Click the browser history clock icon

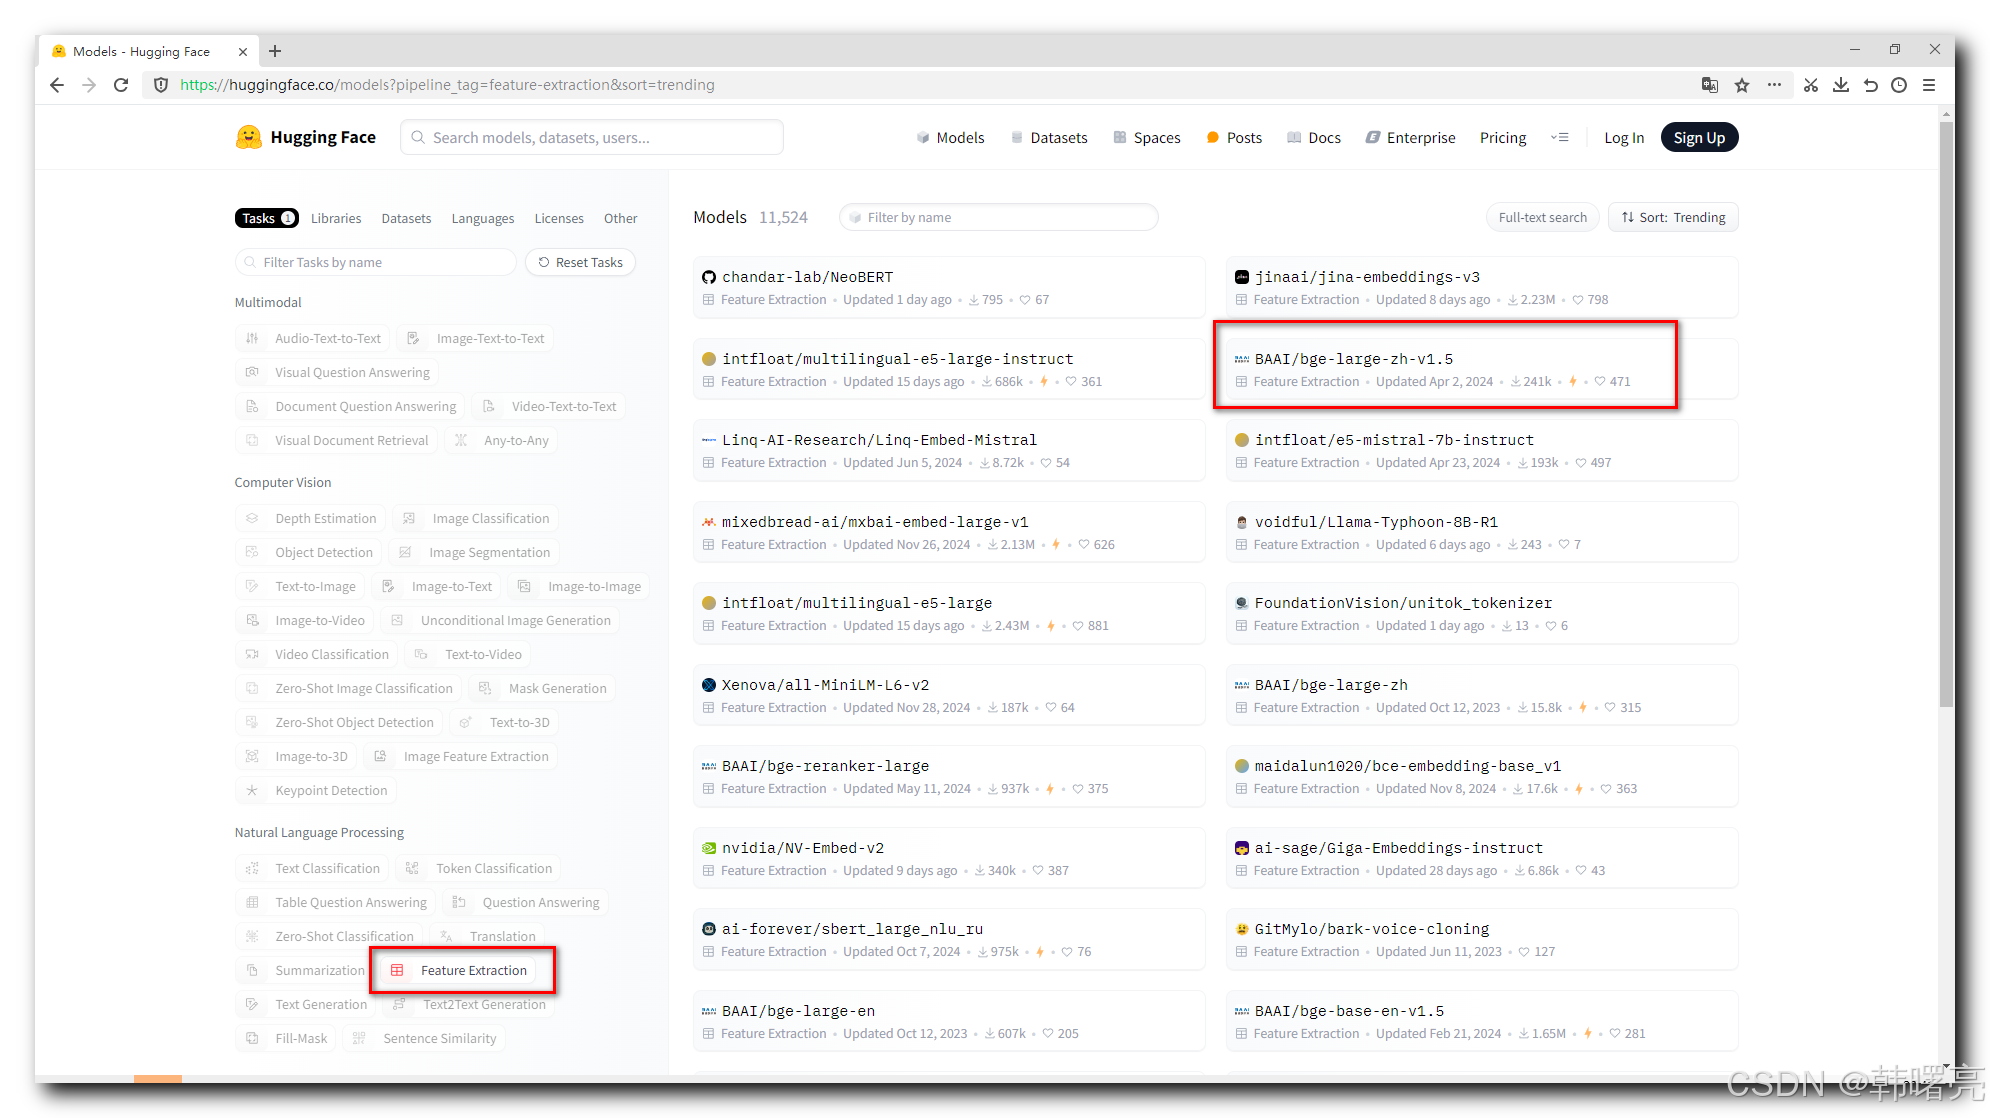coord(1899,85)
